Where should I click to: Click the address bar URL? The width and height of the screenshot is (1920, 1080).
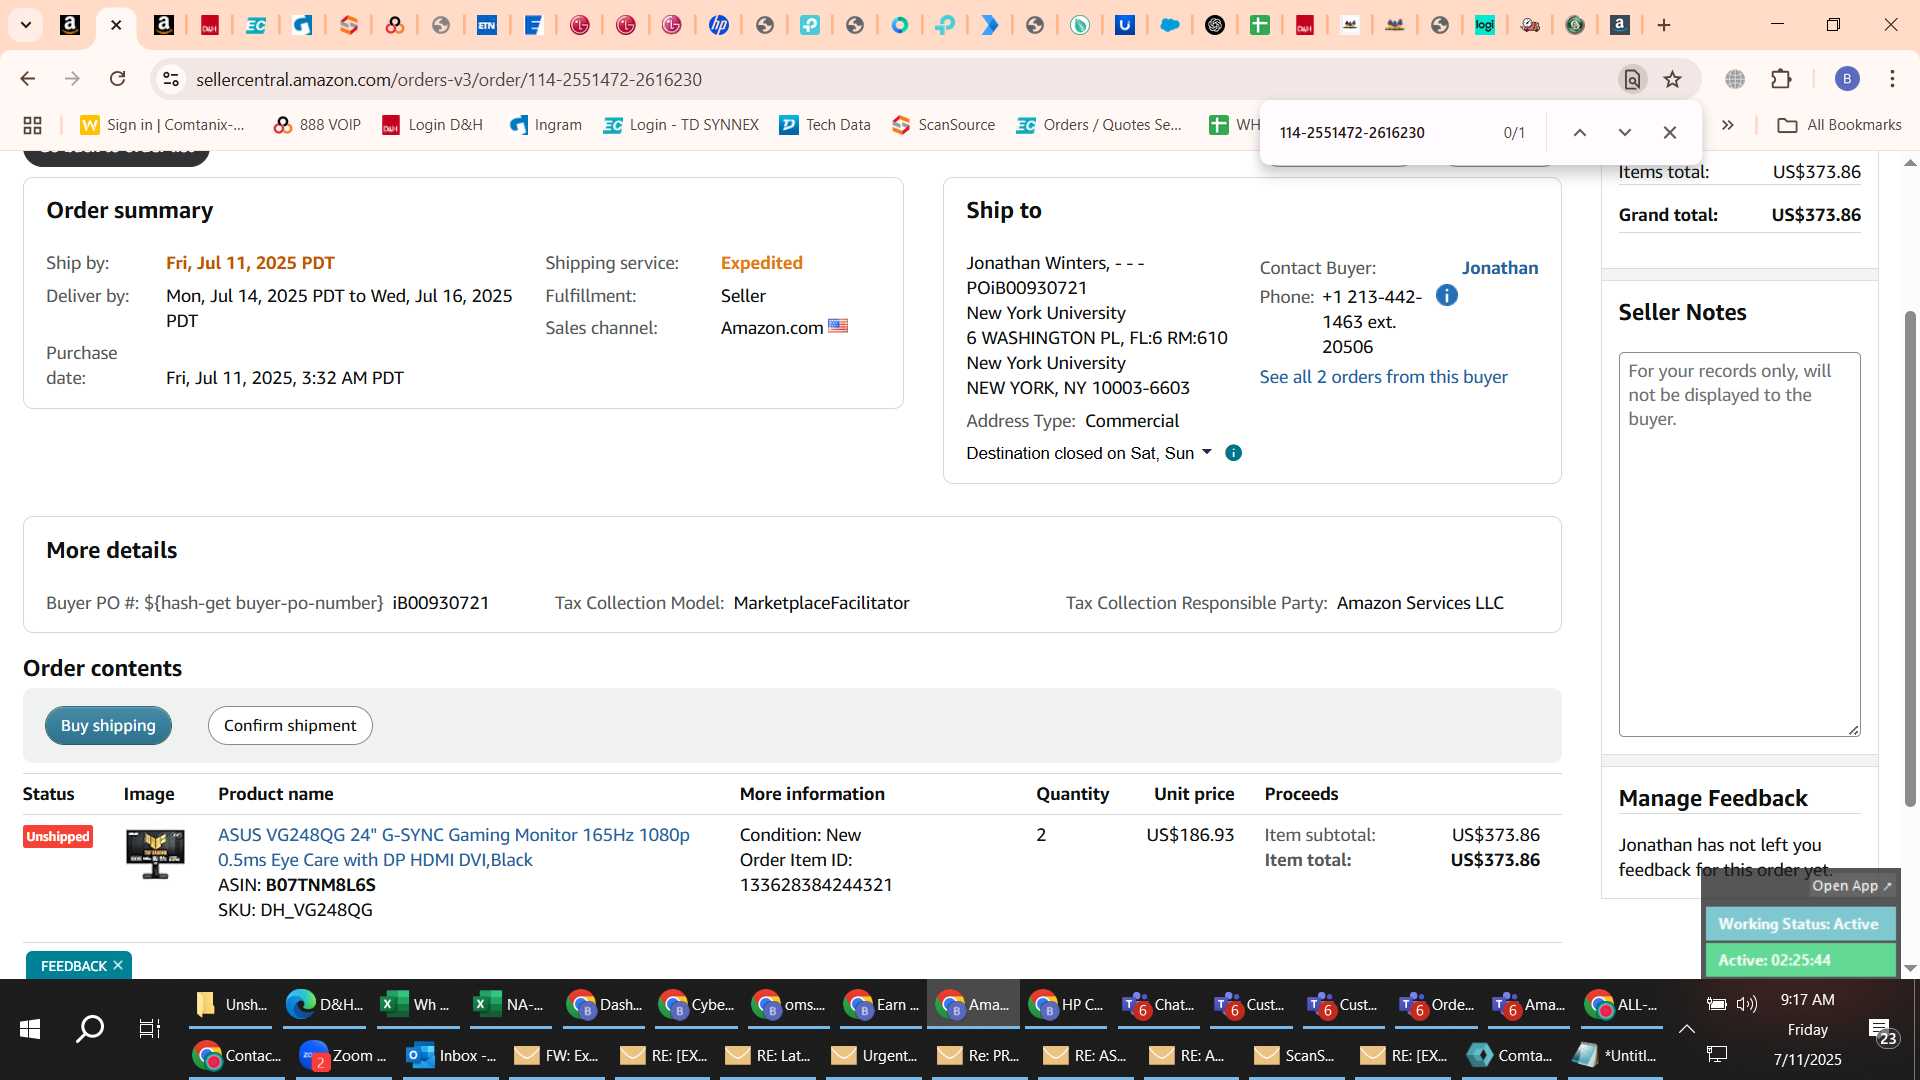click(449, 79)
